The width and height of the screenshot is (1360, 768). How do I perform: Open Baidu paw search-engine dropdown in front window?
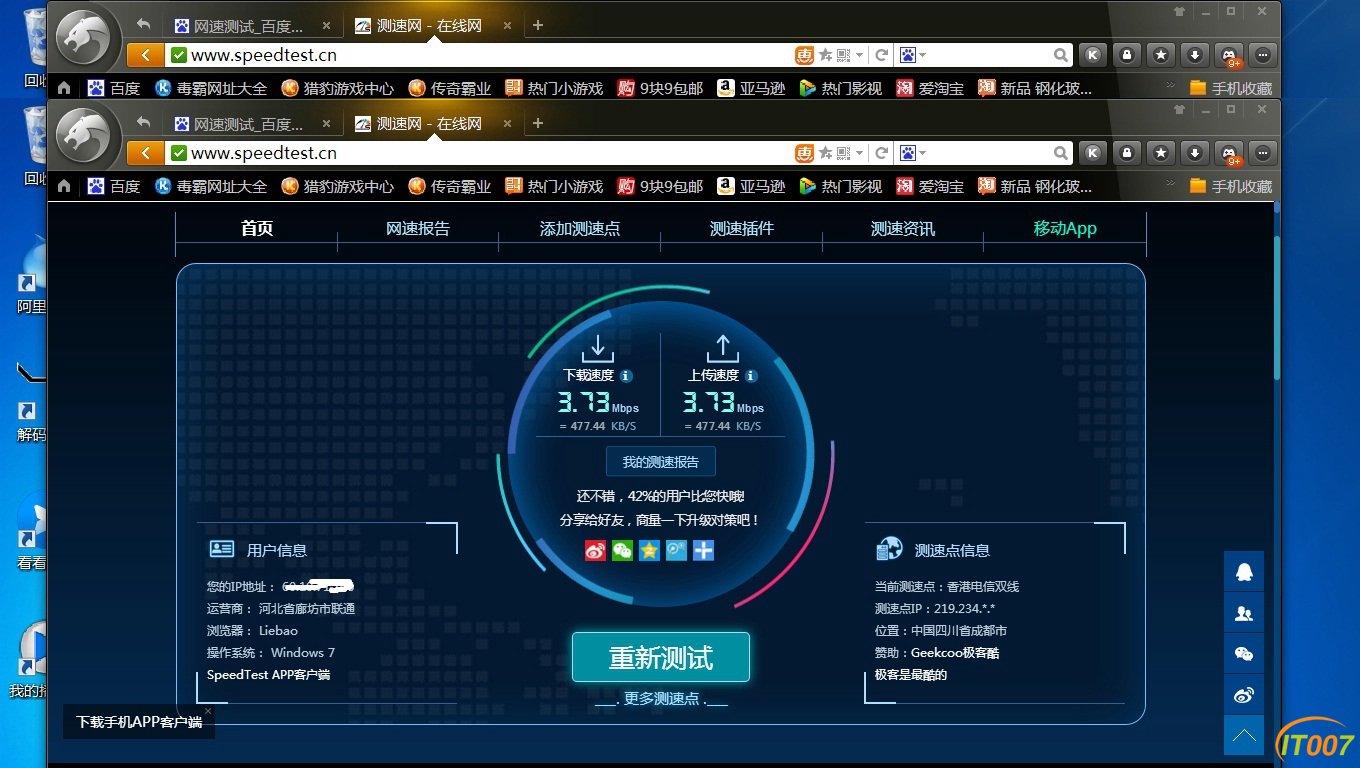[x=912, y=153]
